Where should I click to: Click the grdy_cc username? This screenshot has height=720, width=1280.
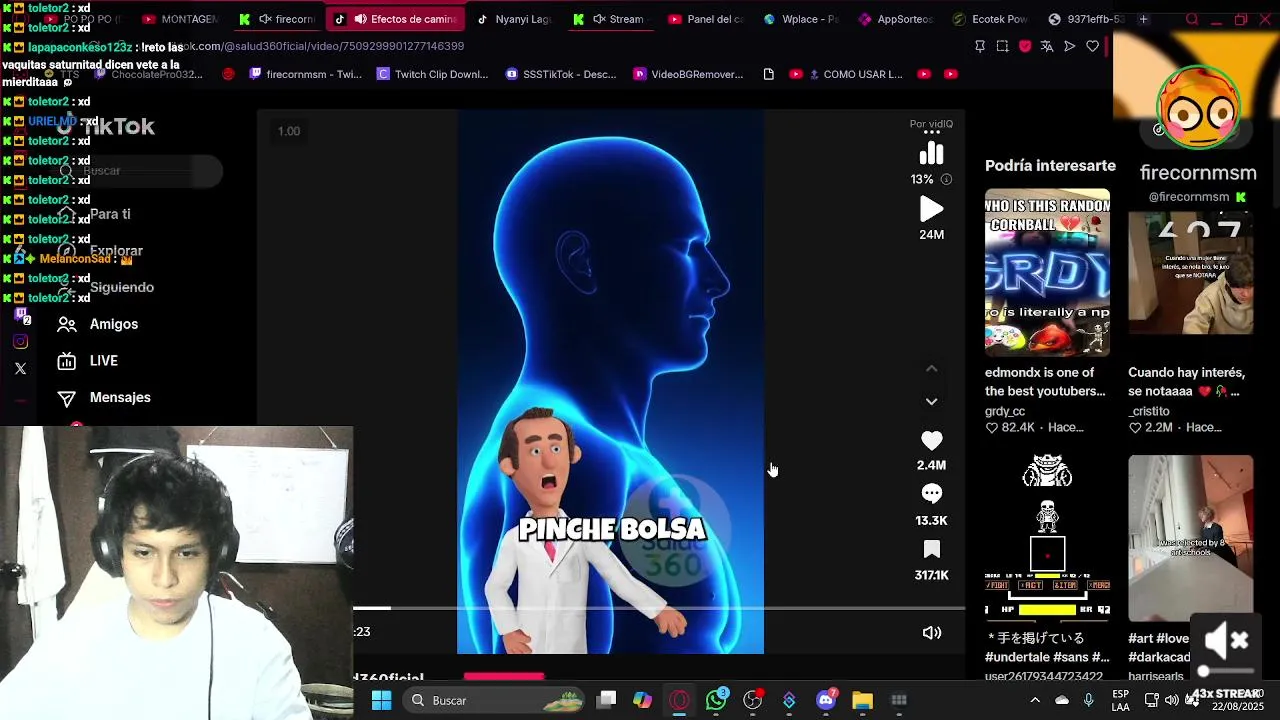pyautogui.click(x=1005, y=411)
